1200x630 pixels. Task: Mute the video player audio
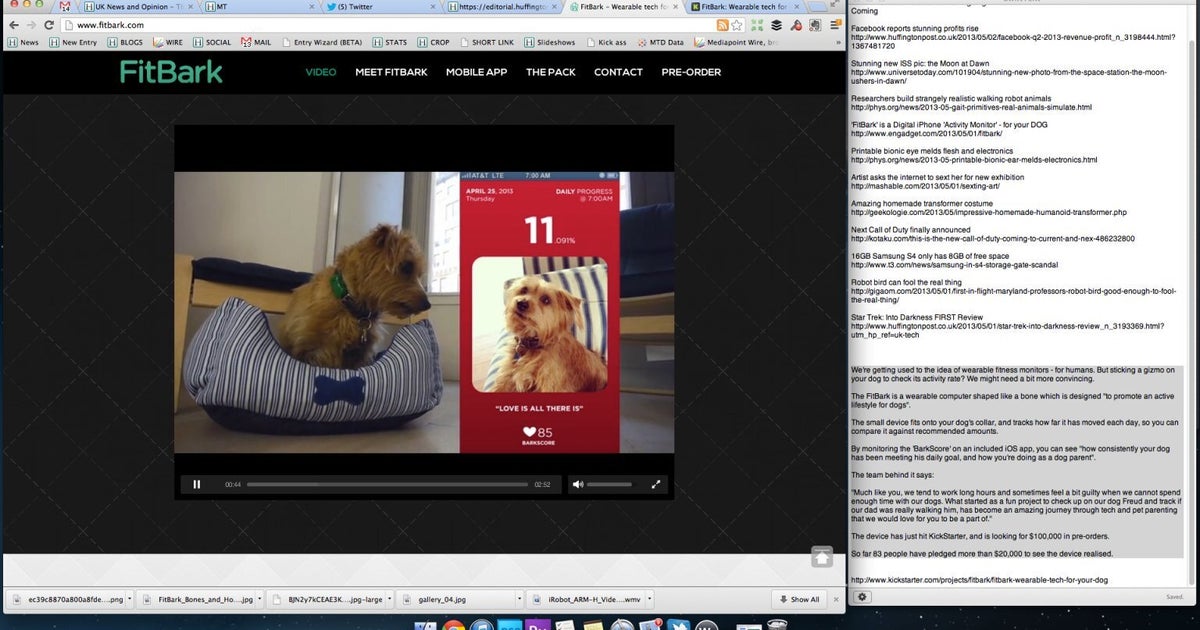tap(578, 485)
